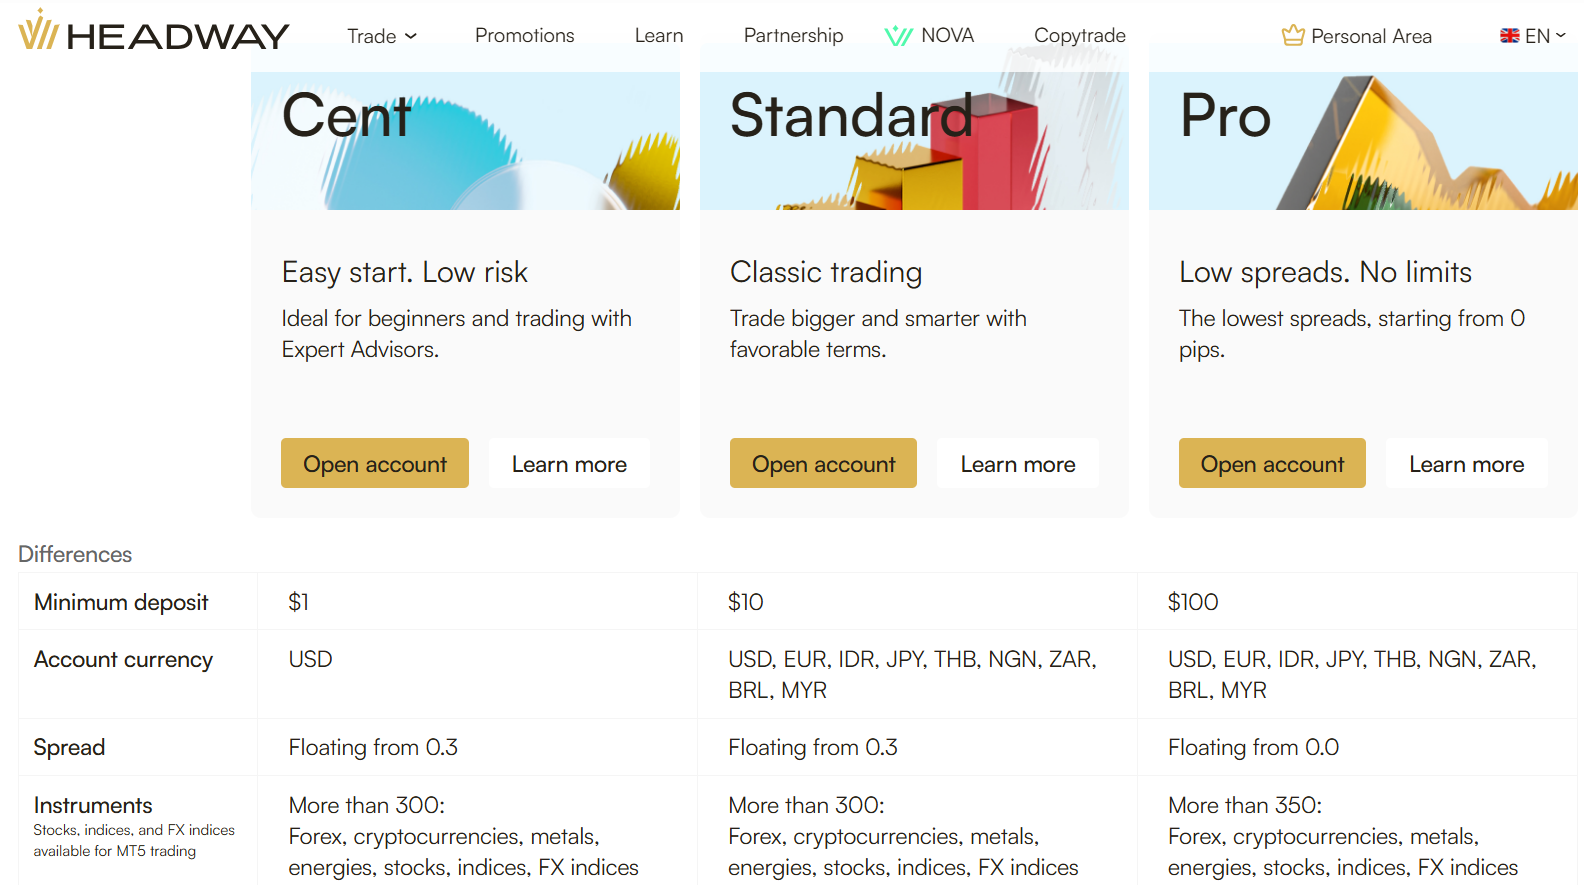
Task: Open the Partnership navigation item
Action: coord(793,36)
